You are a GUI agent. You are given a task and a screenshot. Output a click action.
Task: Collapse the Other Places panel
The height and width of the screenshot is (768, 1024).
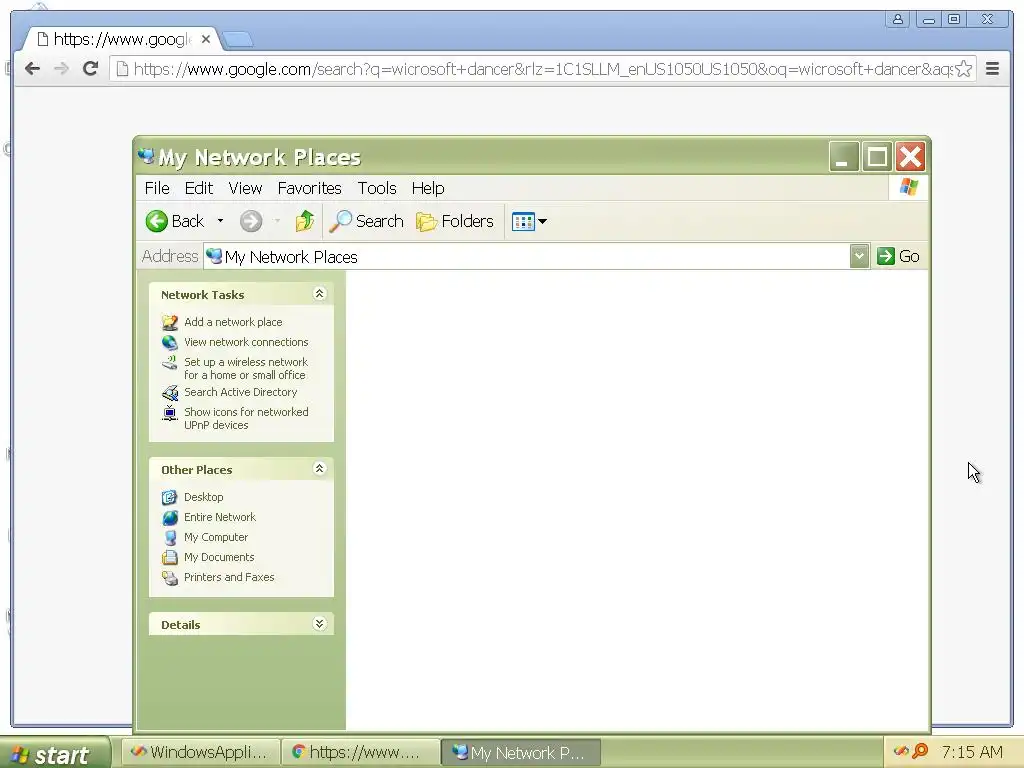tap(319, 468)
